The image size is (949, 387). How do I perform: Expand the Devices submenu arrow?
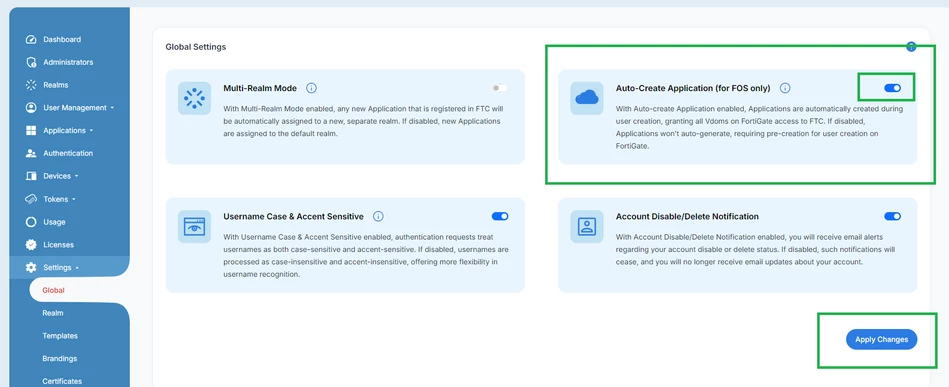pyautogui.click(x=76, y=176)
